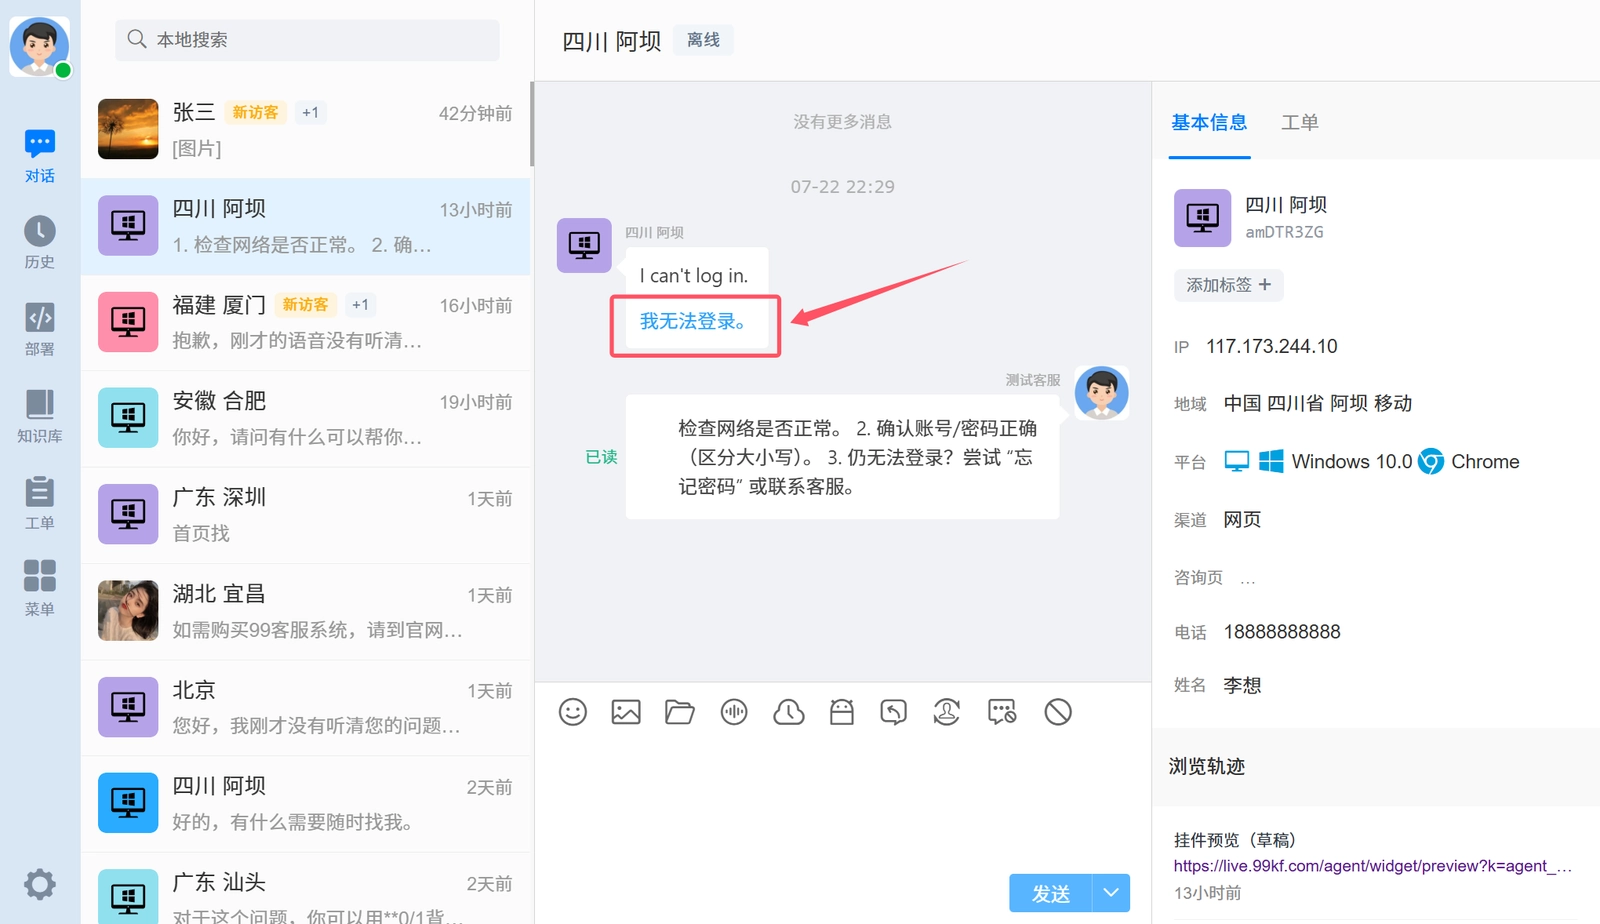Open the 安徽 合肥 conversation

pyautogui.click(x=305, y=418)
